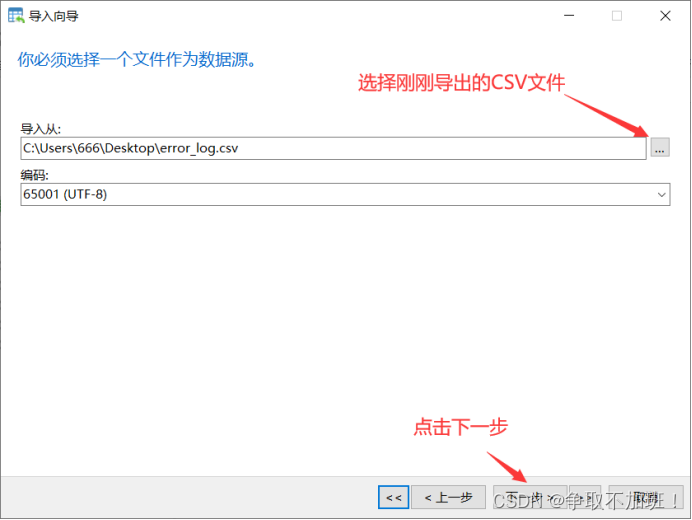Screen dimensions: 692x520
Task: Go back with < 上一步 button
Action: click(x=448, y=497)
